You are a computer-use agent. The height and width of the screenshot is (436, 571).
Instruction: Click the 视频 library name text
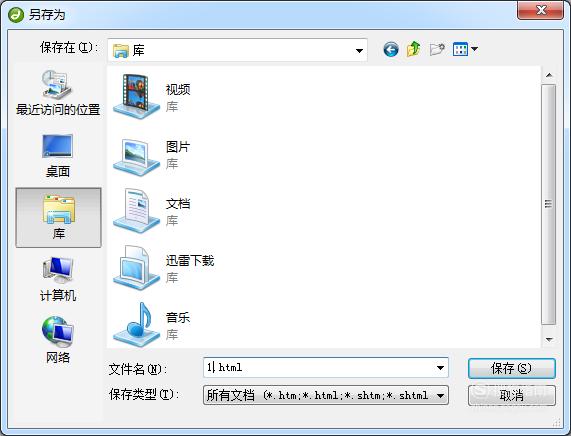[178, 89]
